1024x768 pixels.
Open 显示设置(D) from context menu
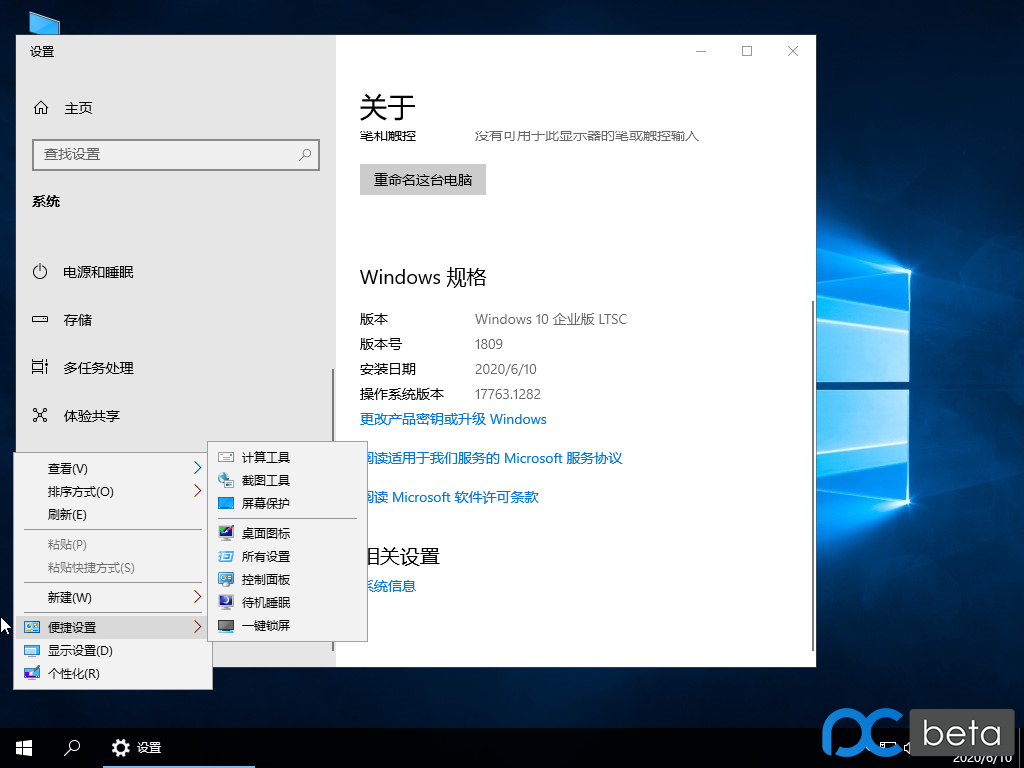[112, 650]
